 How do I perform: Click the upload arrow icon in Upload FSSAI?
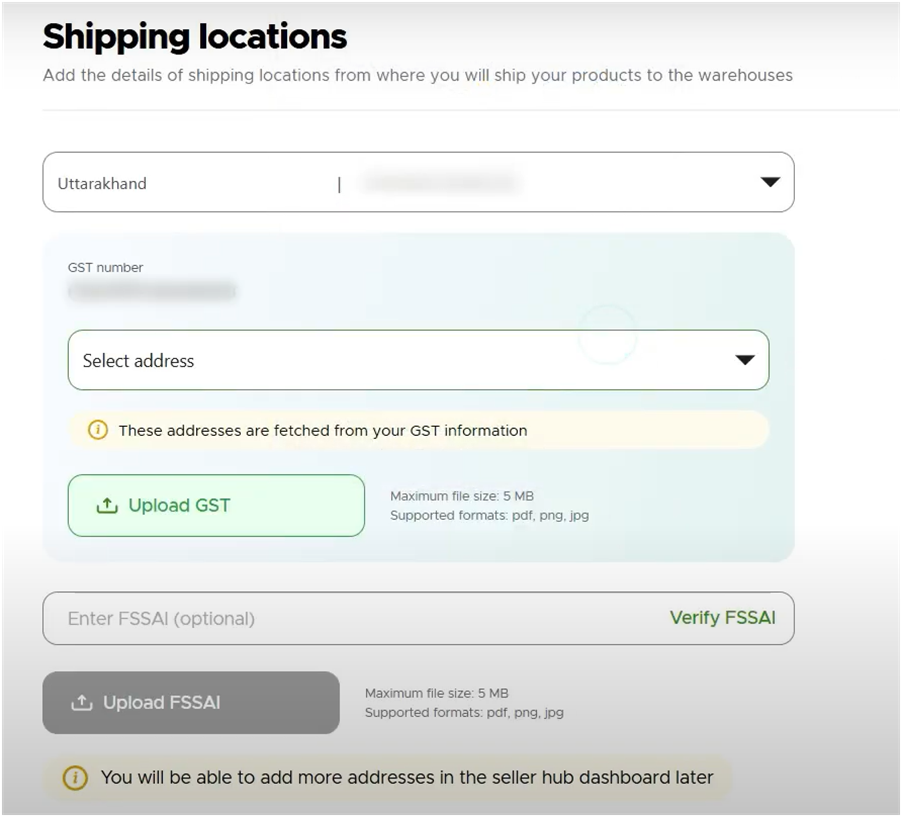[82, 703]
